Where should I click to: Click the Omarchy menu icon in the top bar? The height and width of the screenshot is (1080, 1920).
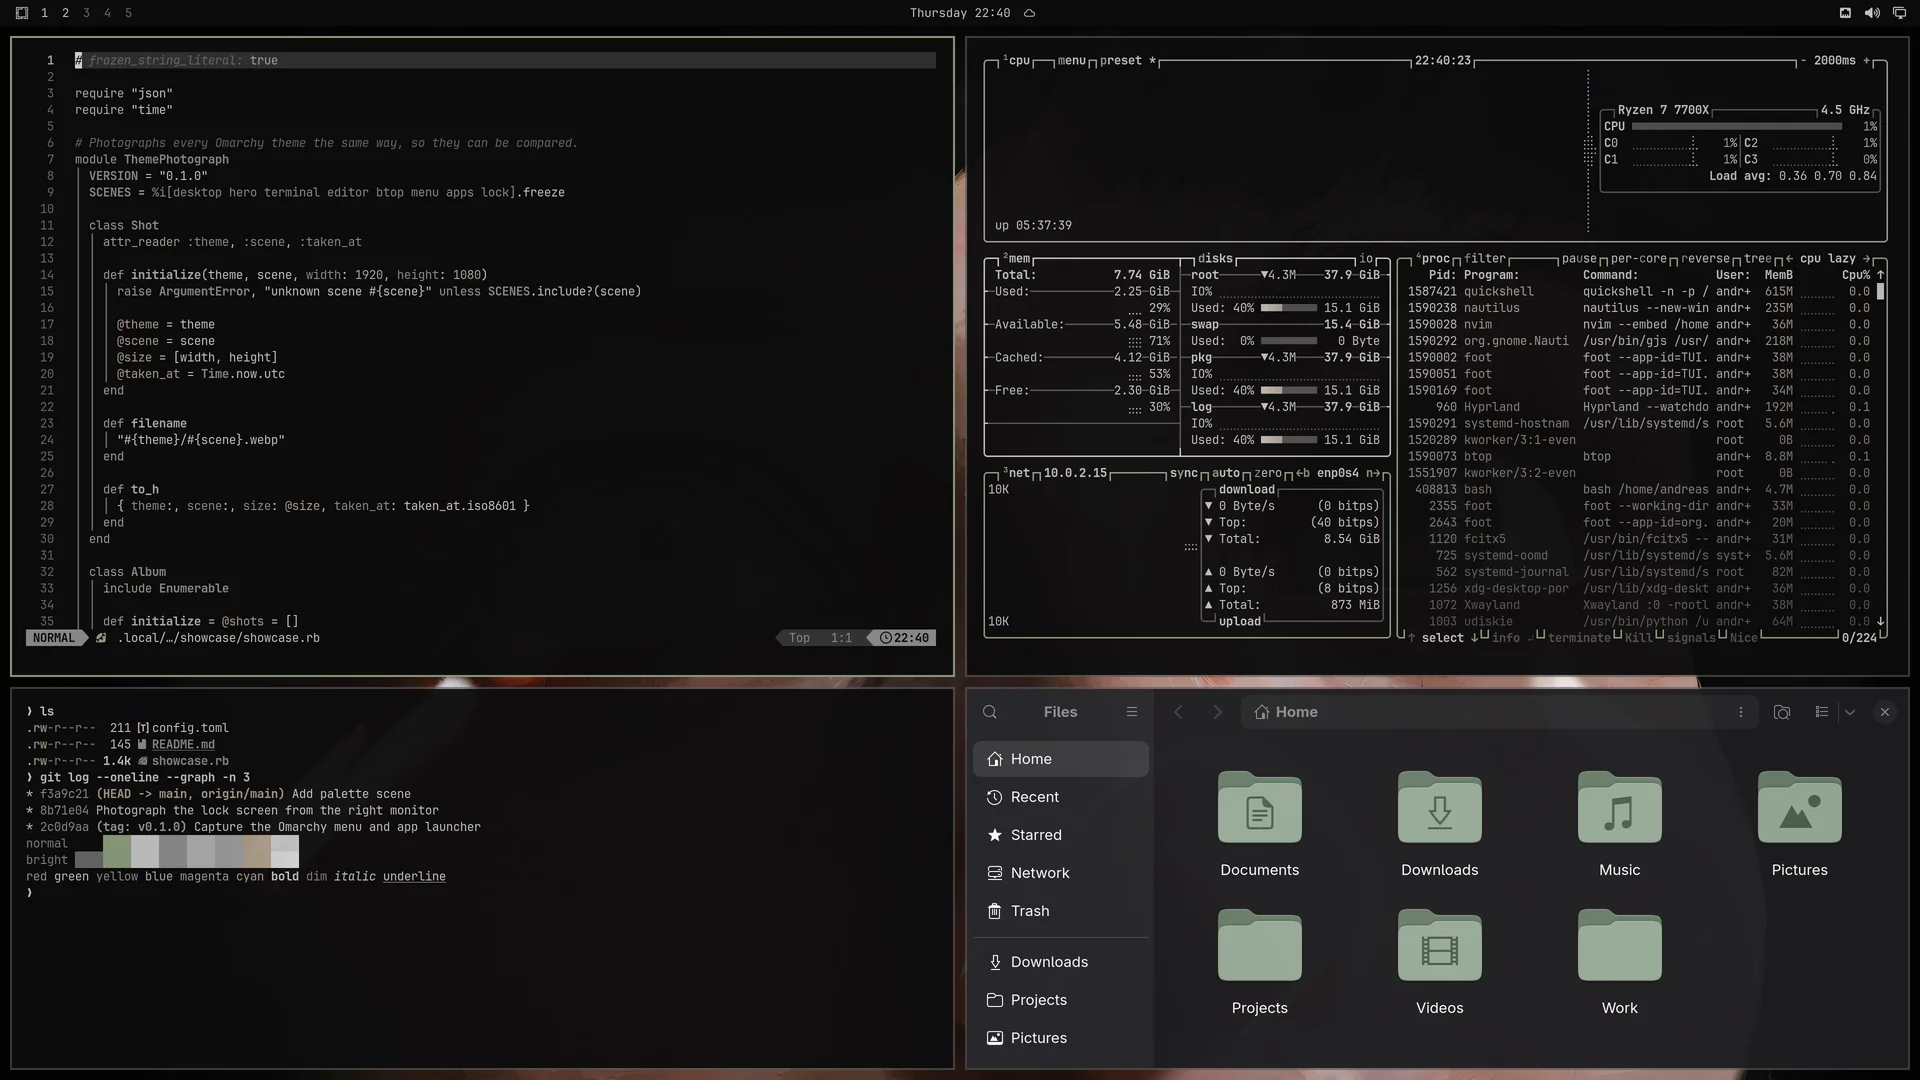click(22, 13)
